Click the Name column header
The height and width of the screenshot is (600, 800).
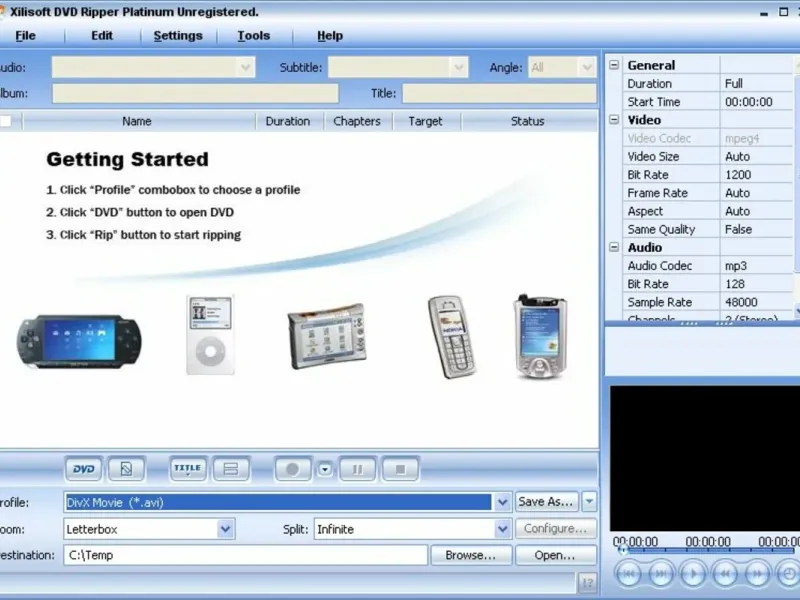pyautogui.click(x=137, y=121)
